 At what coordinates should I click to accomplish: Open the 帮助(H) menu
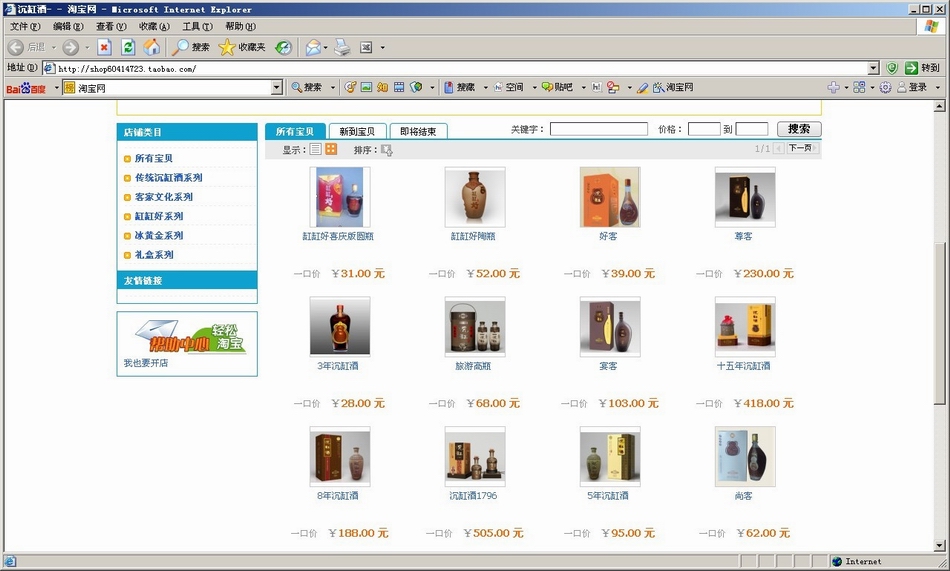(x=241, y=26)
